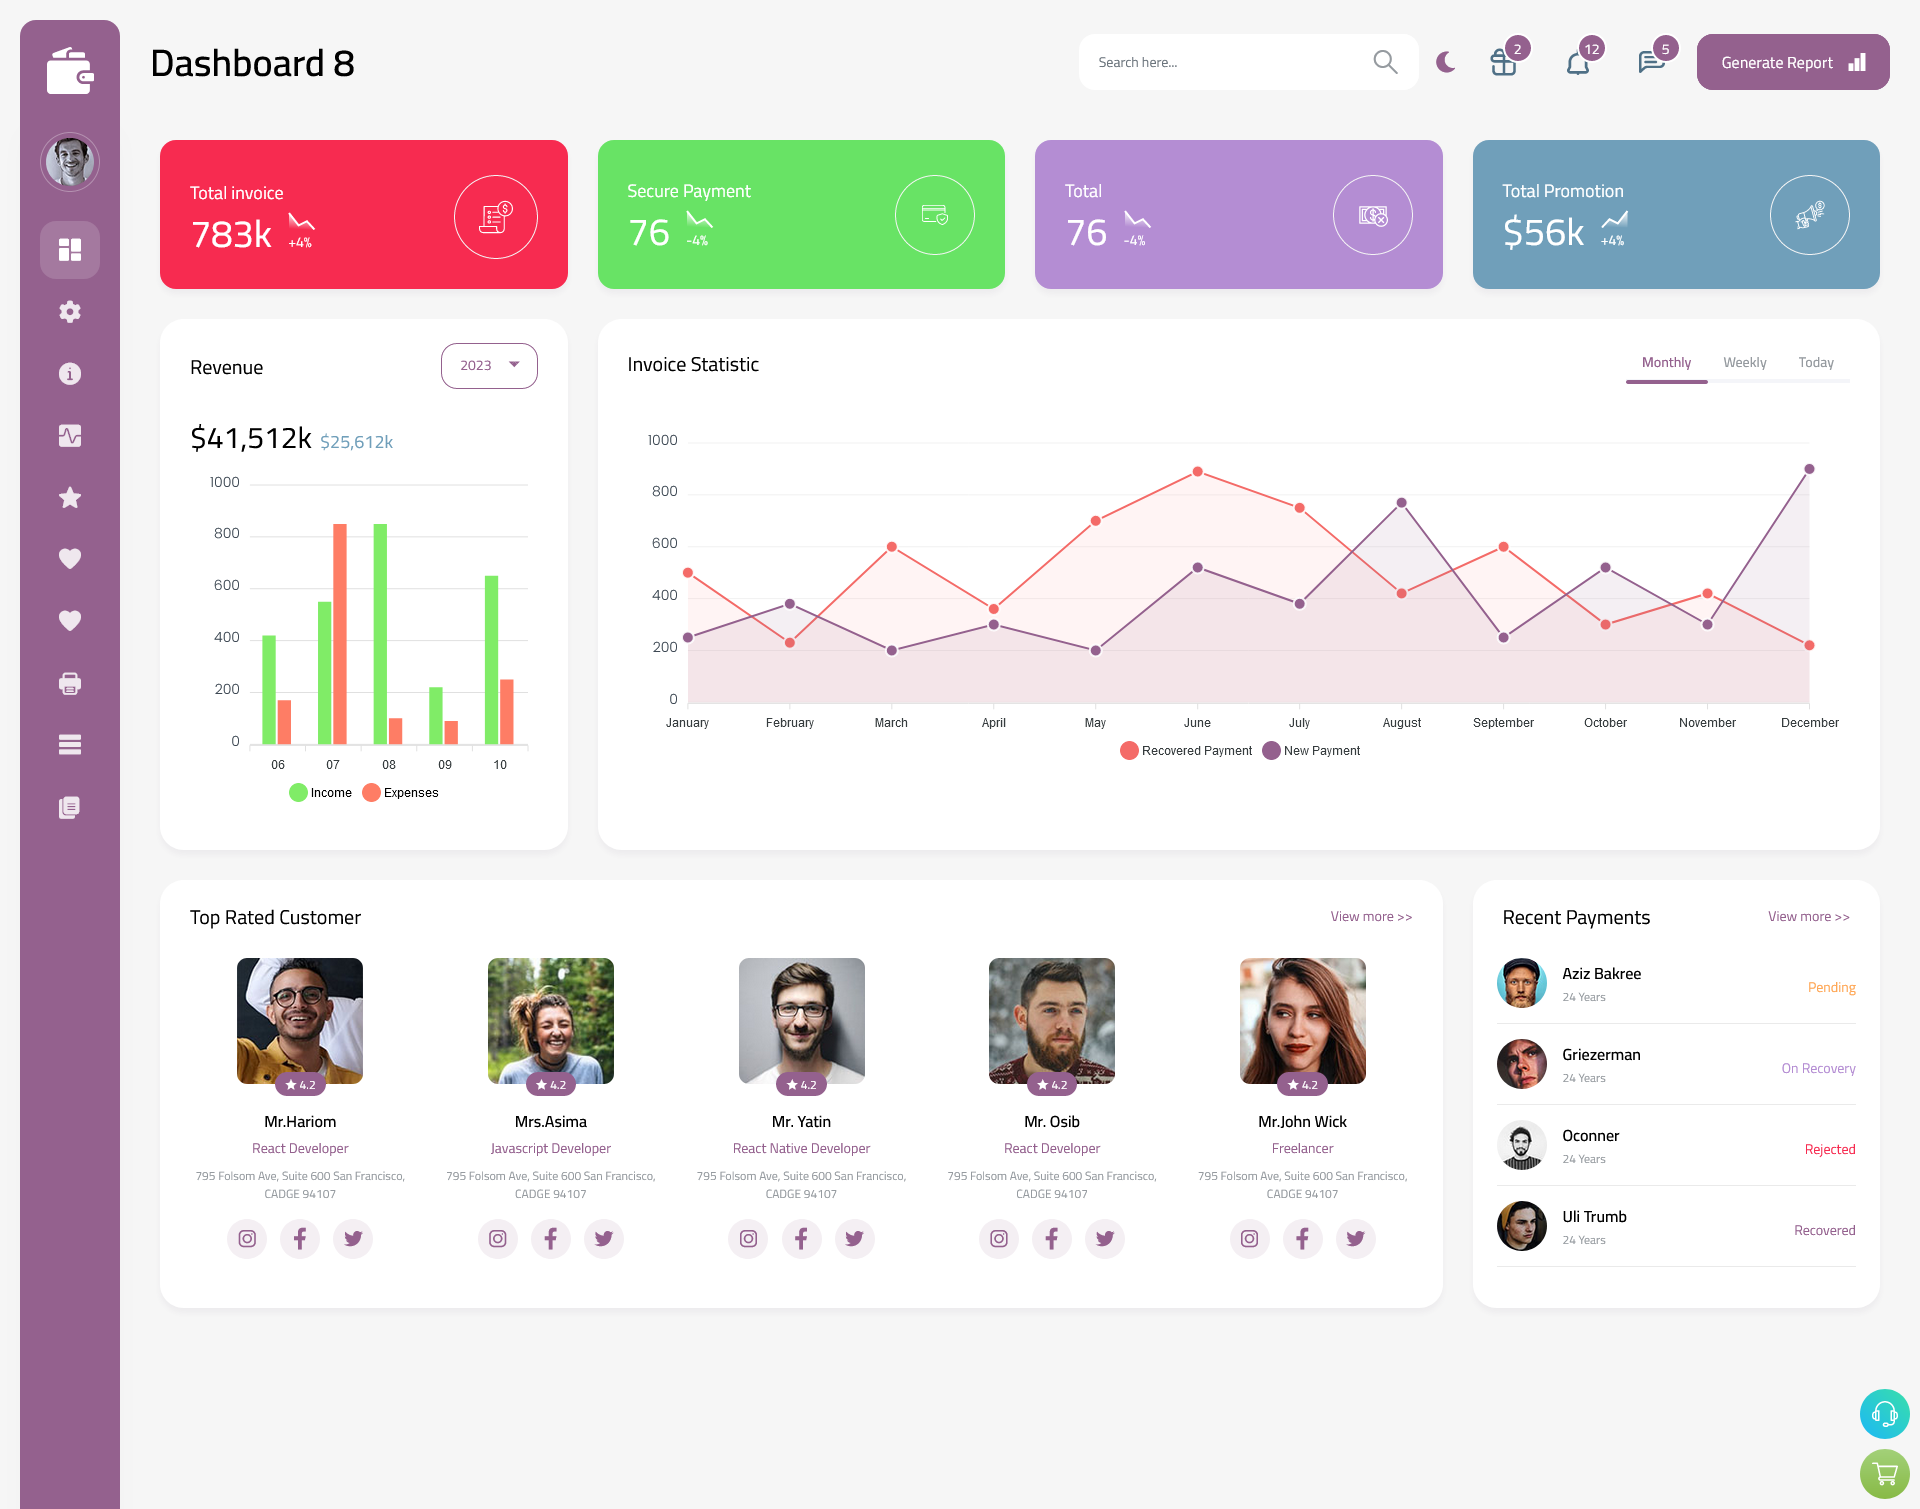Screen dimensions: 1920x1509
Task: Toggle dark mode moon icon
Action: click(x=1446, y=62)
